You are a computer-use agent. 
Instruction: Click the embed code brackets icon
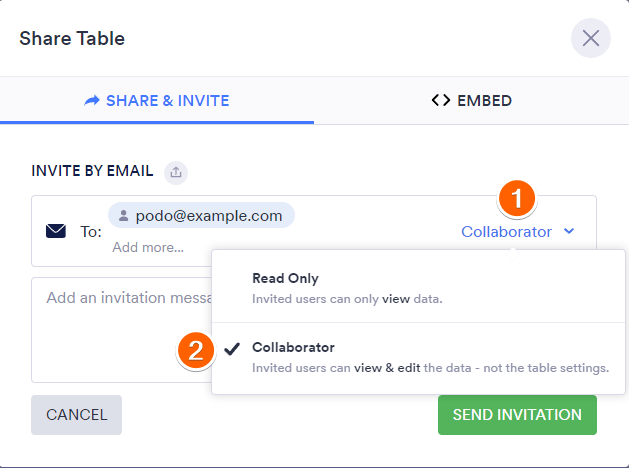(x=440, y=101)
